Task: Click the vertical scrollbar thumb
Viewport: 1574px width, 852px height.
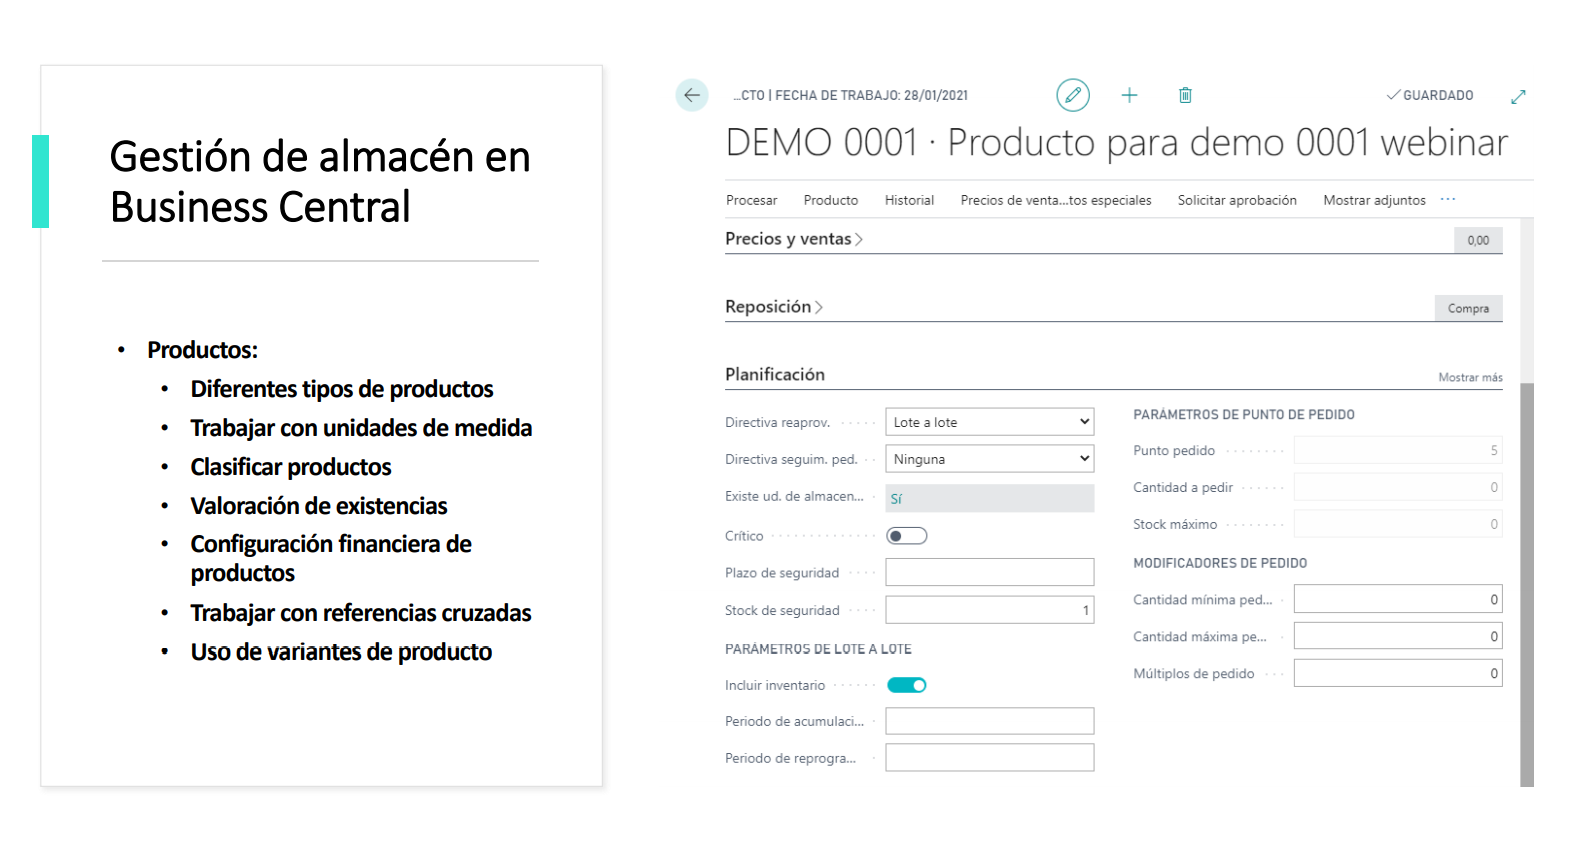Action: click(1526, 585)
